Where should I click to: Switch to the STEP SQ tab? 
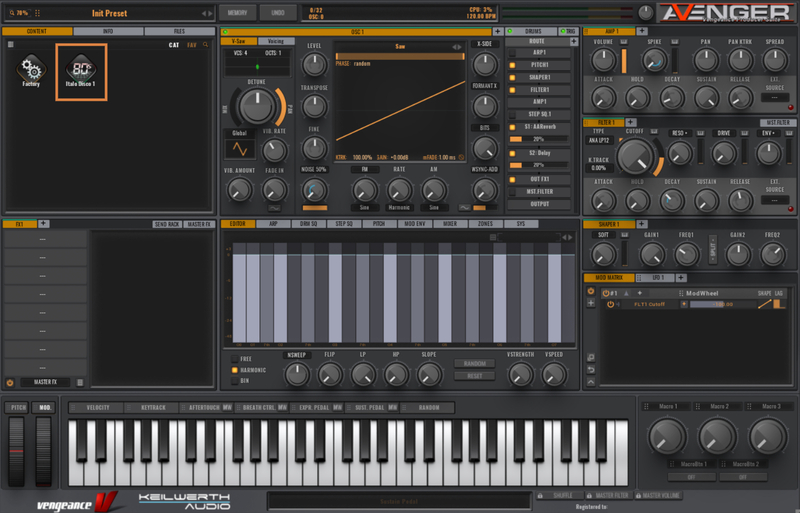click(343, 224)
